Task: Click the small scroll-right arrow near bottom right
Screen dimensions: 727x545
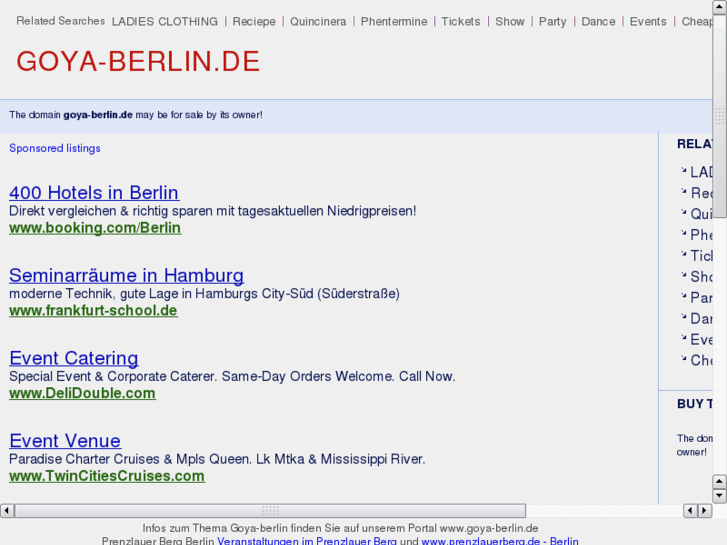Action: (x=705, y=511)
